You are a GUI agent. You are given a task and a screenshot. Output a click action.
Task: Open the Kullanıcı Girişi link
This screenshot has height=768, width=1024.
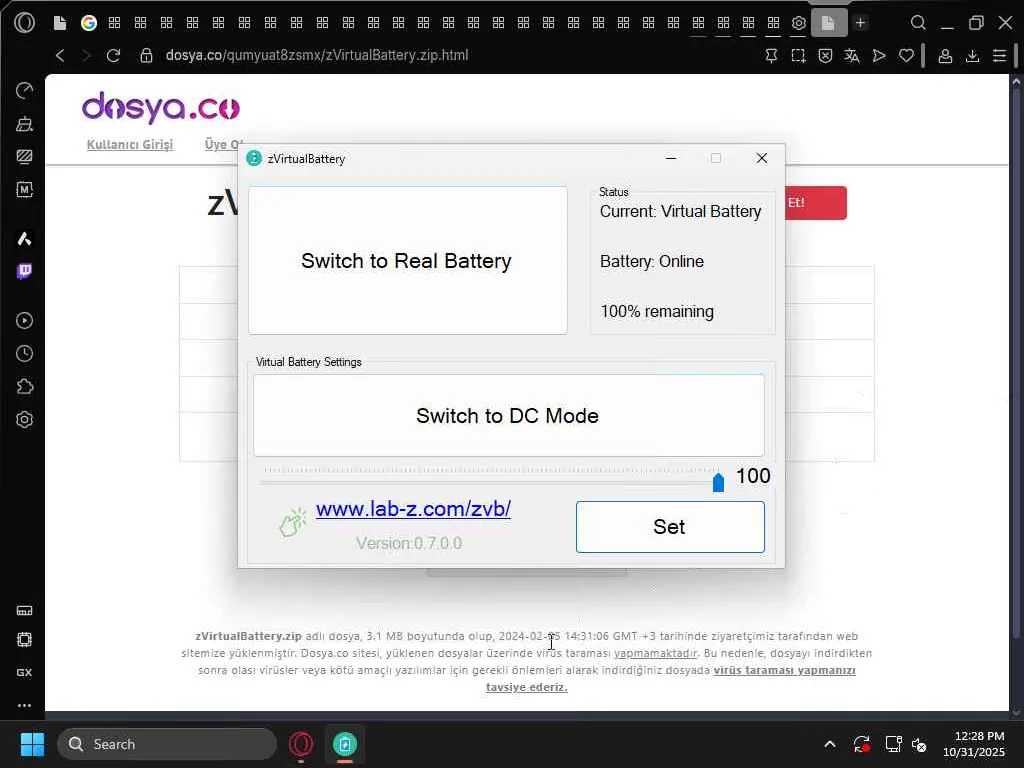tap(130, 144)
